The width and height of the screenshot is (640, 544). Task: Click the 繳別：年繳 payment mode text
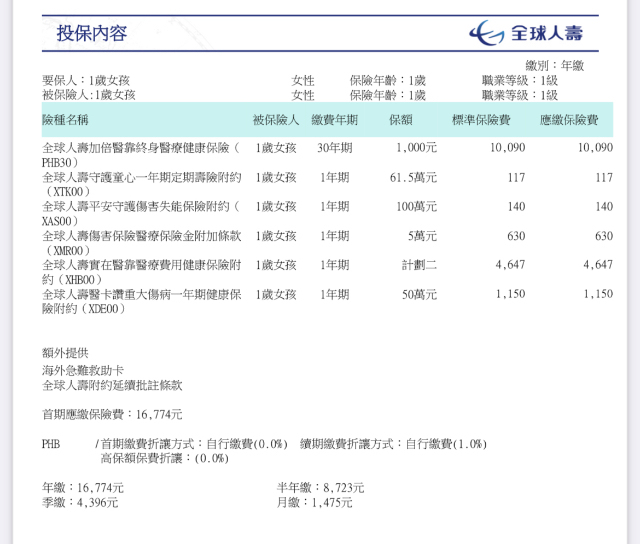(x=555, y=65)
